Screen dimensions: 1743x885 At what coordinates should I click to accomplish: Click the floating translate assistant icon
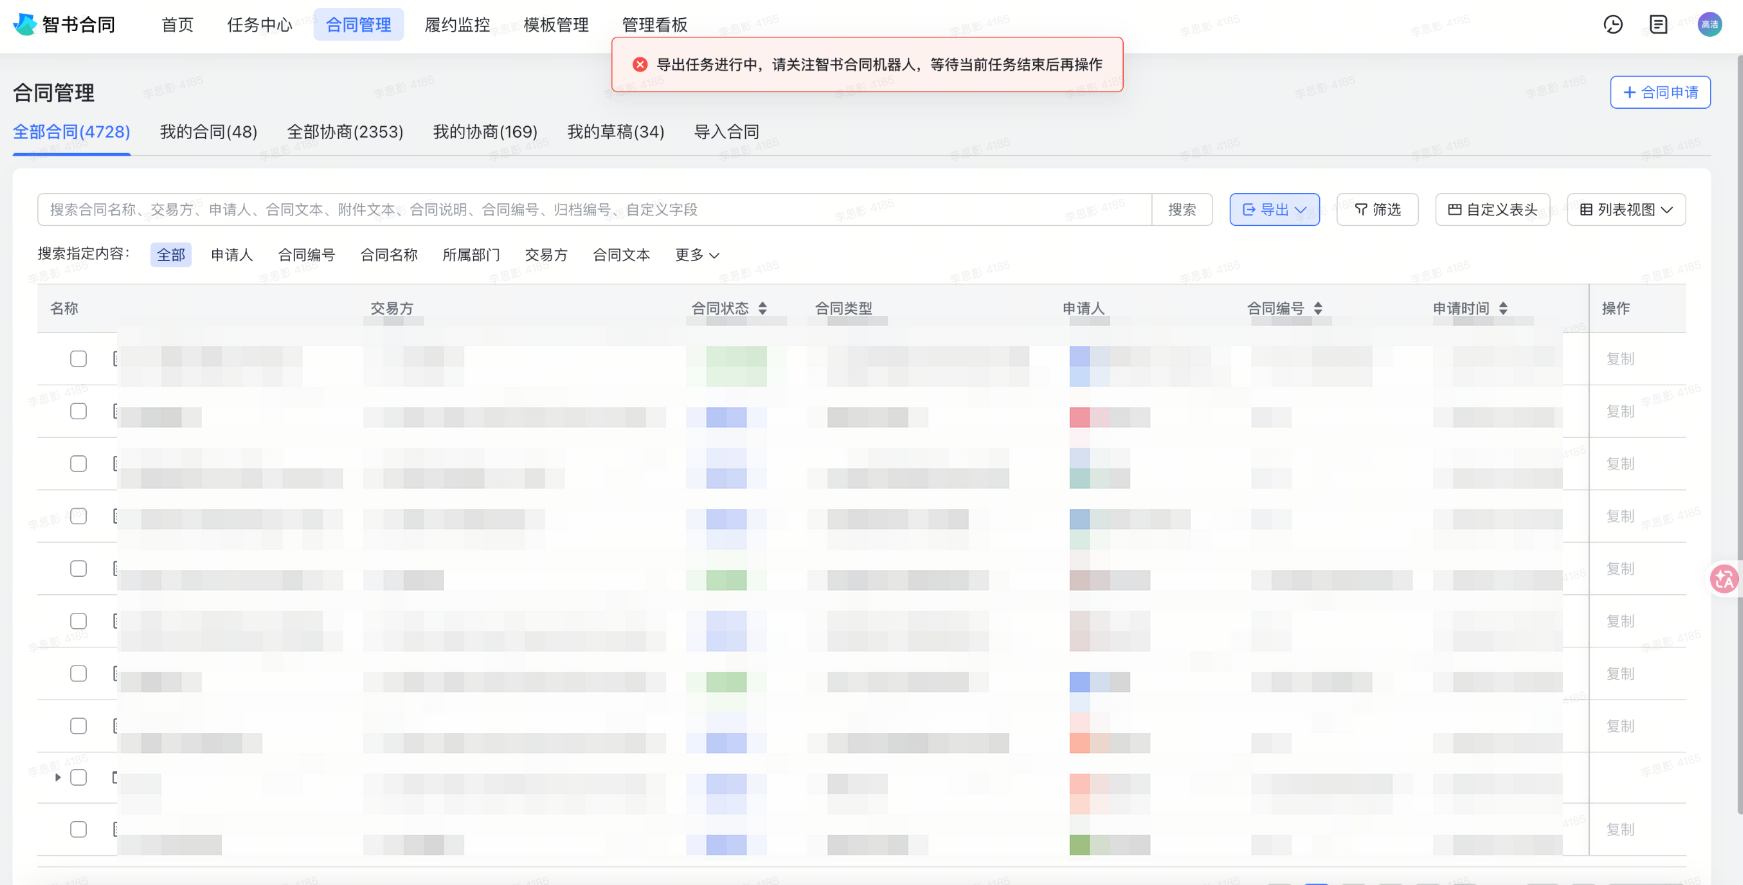pos(1724,579)
